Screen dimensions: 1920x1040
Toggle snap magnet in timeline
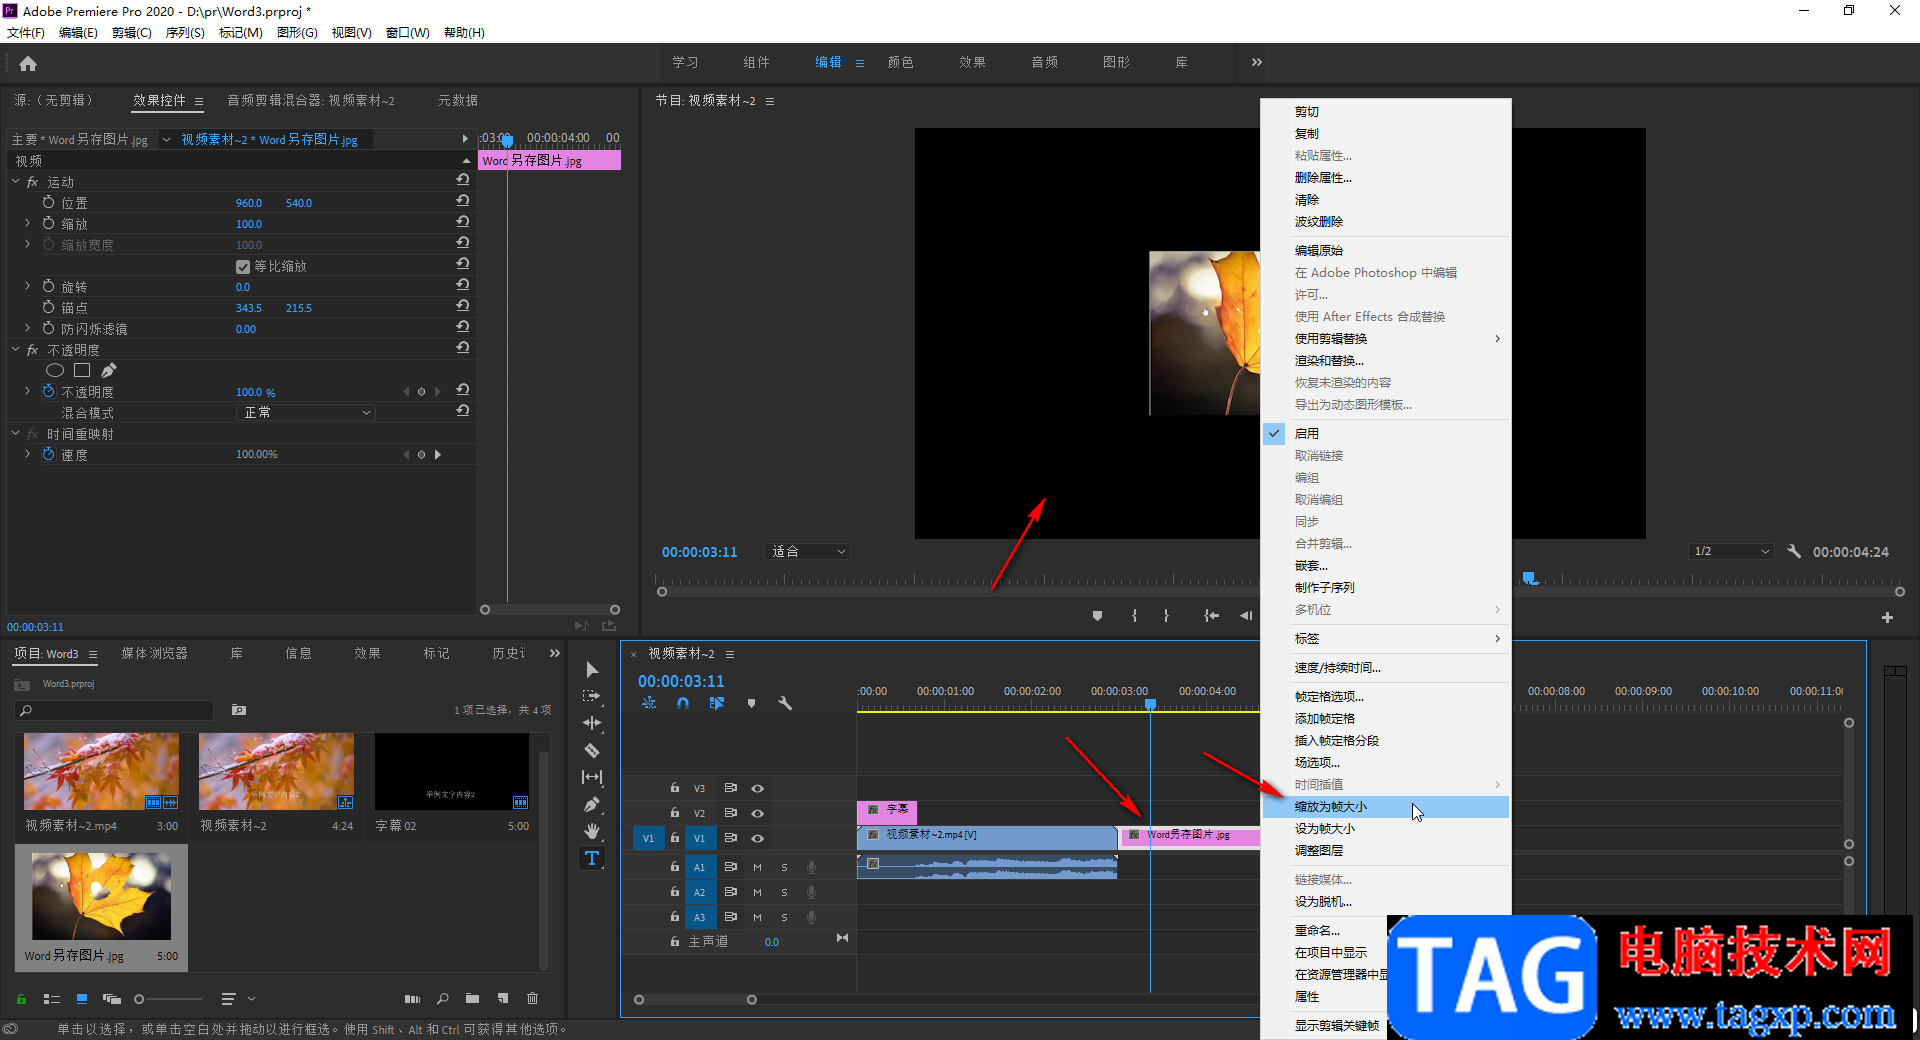click(x=683, y=703)
